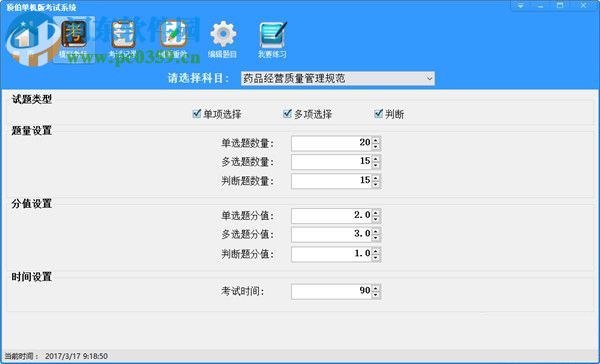This screenshot has height=364, width=600.
Task: Click the 单选题分值 input field
Action: (331, 216)
